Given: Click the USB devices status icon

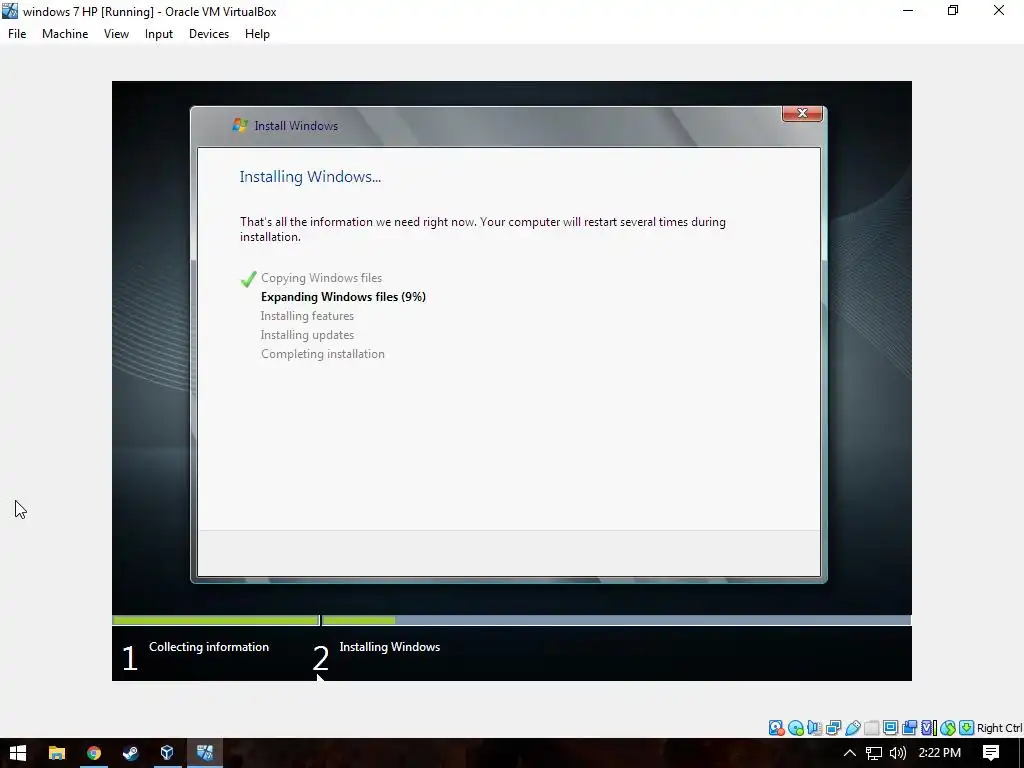Looking at the screenshot, I should click(852, 728).
